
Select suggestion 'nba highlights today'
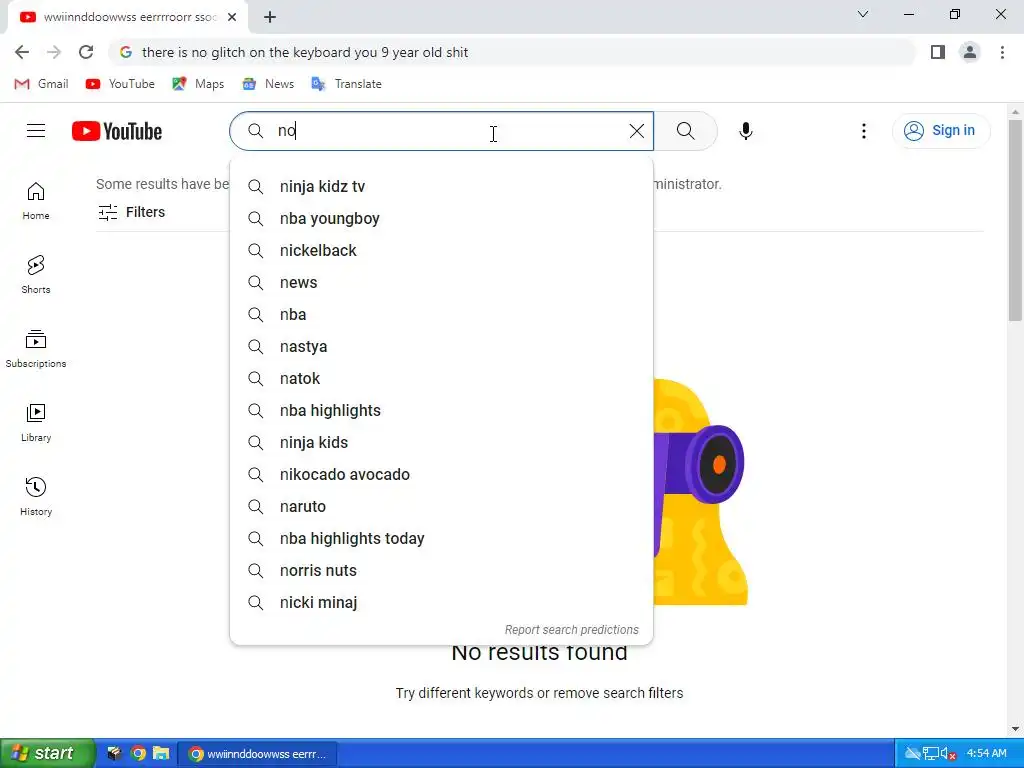tap(441, 539)
